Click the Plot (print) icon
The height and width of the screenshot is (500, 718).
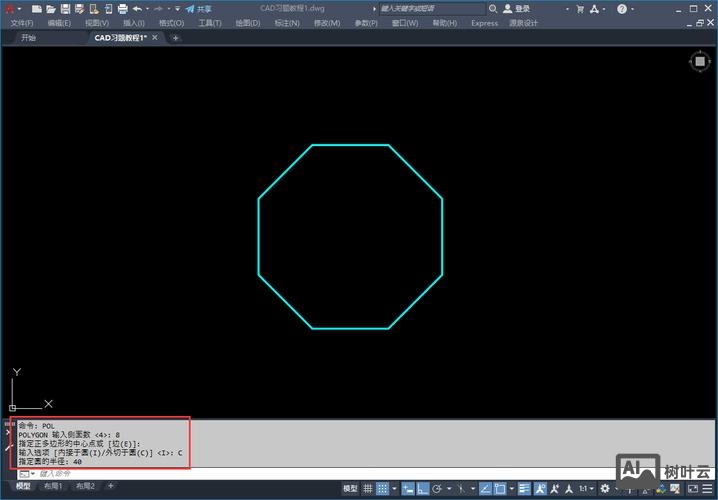[122, 8]
